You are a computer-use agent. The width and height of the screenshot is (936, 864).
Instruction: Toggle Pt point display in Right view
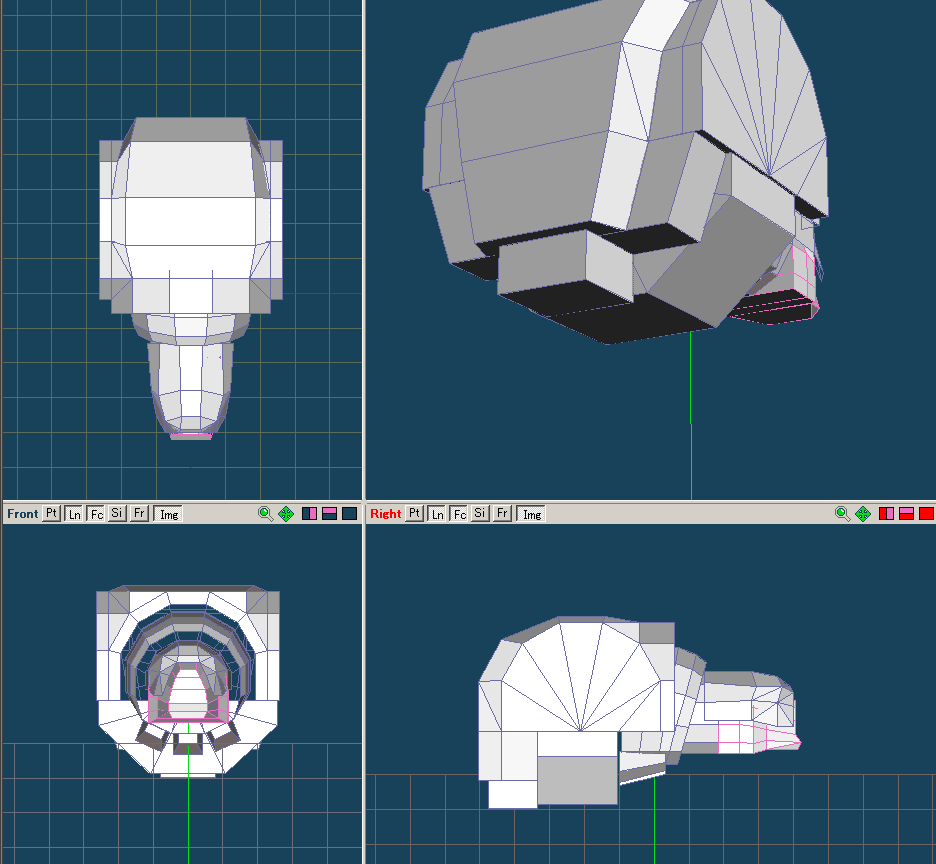coord(415,514)
